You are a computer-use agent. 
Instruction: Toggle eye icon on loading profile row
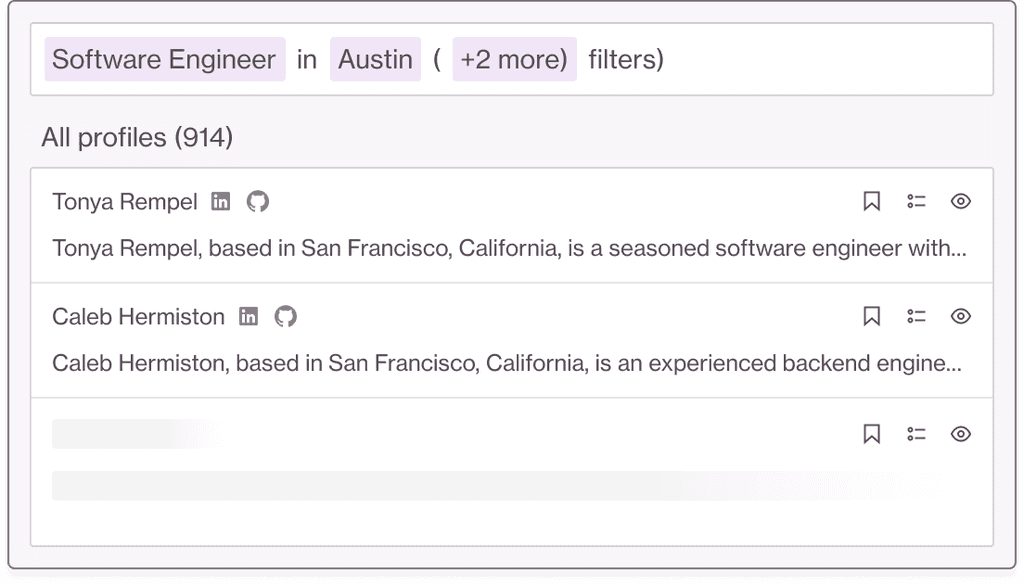point(960,434)
